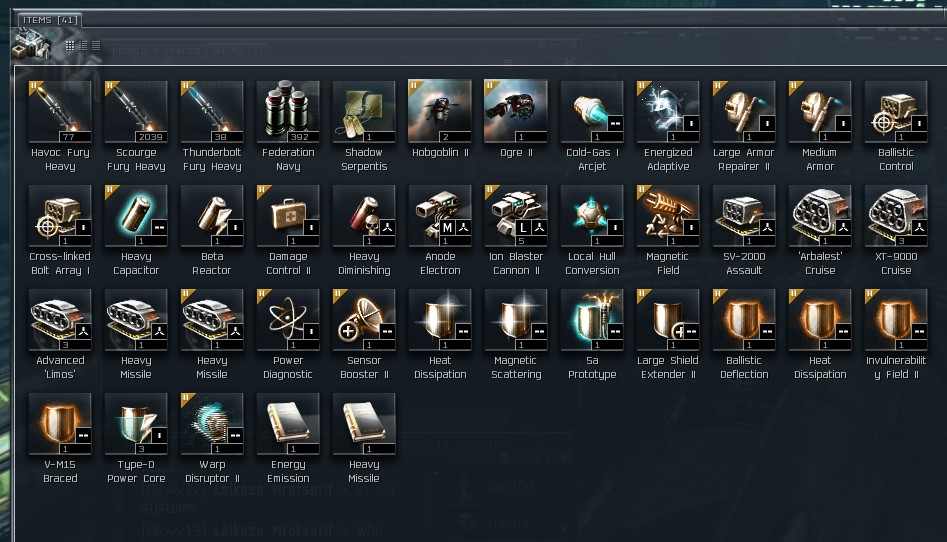Screen dimensions: 947x542
Task: Select the Energized Adaptive plating icon
Action: pos(668,112)
